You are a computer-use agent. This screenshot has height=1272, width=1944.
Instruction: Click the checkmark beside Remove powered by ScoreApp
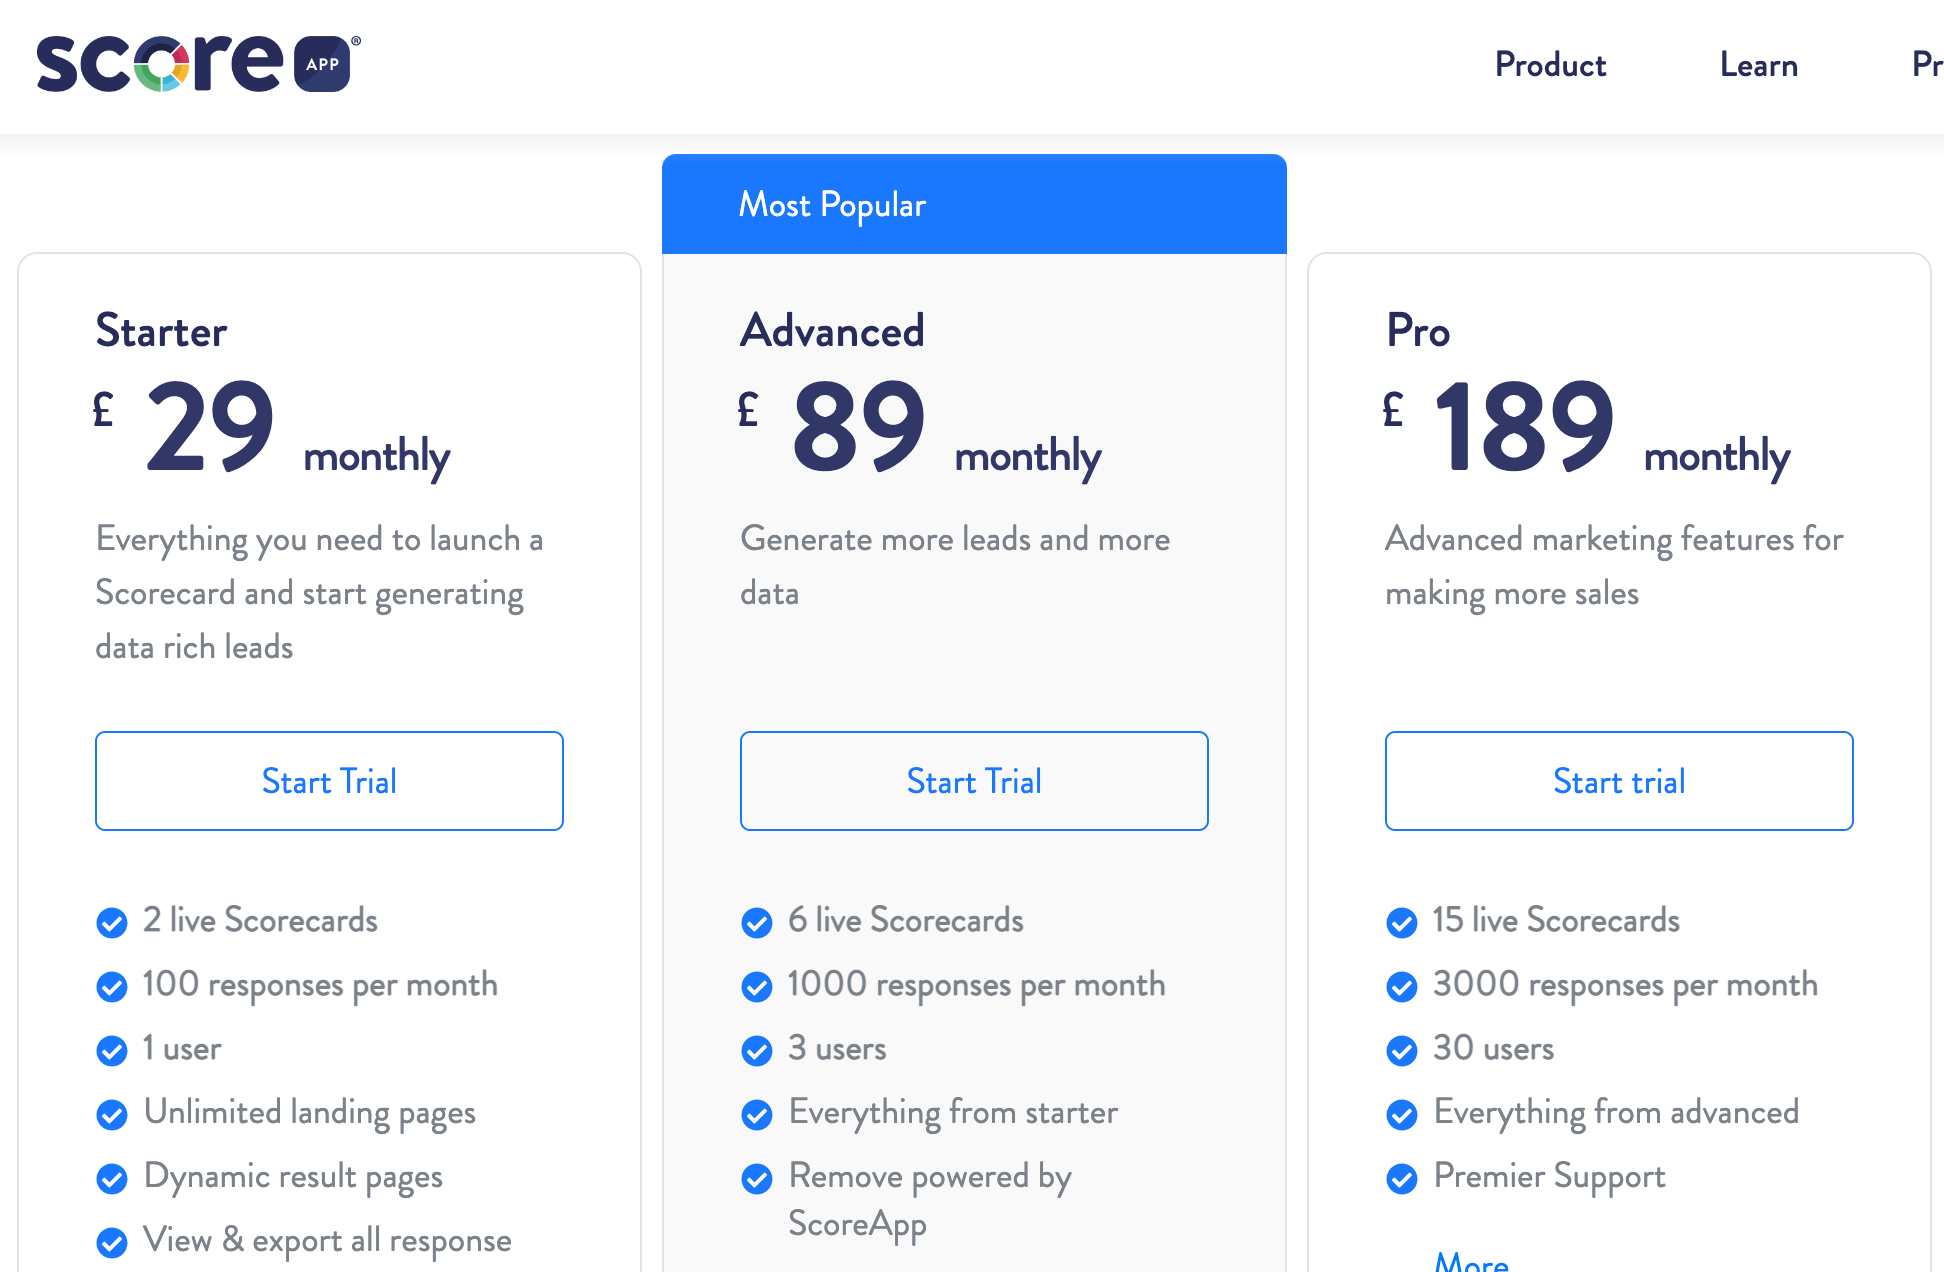coord(757,1179)
